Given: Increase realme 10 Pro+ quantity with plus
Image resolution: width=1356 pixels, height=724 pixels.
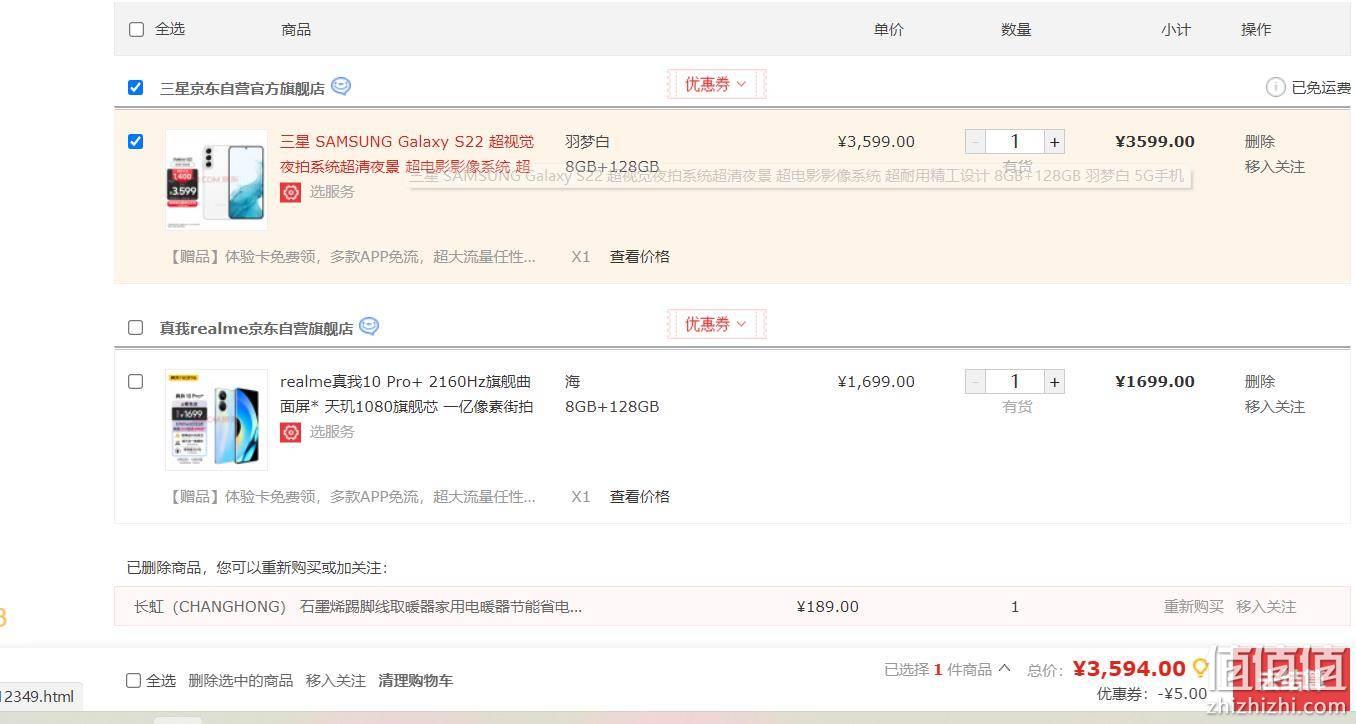Looking at the screenshot, I should pyautogui.click(x=1054, y=382).
